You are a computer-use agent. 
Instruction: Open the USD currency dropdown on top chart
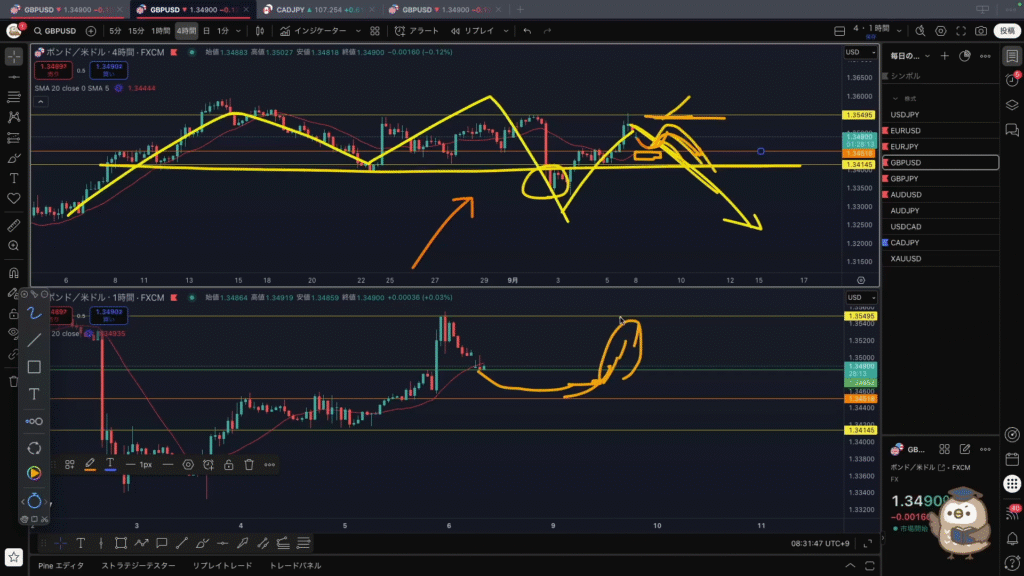(x=860, y=52)
